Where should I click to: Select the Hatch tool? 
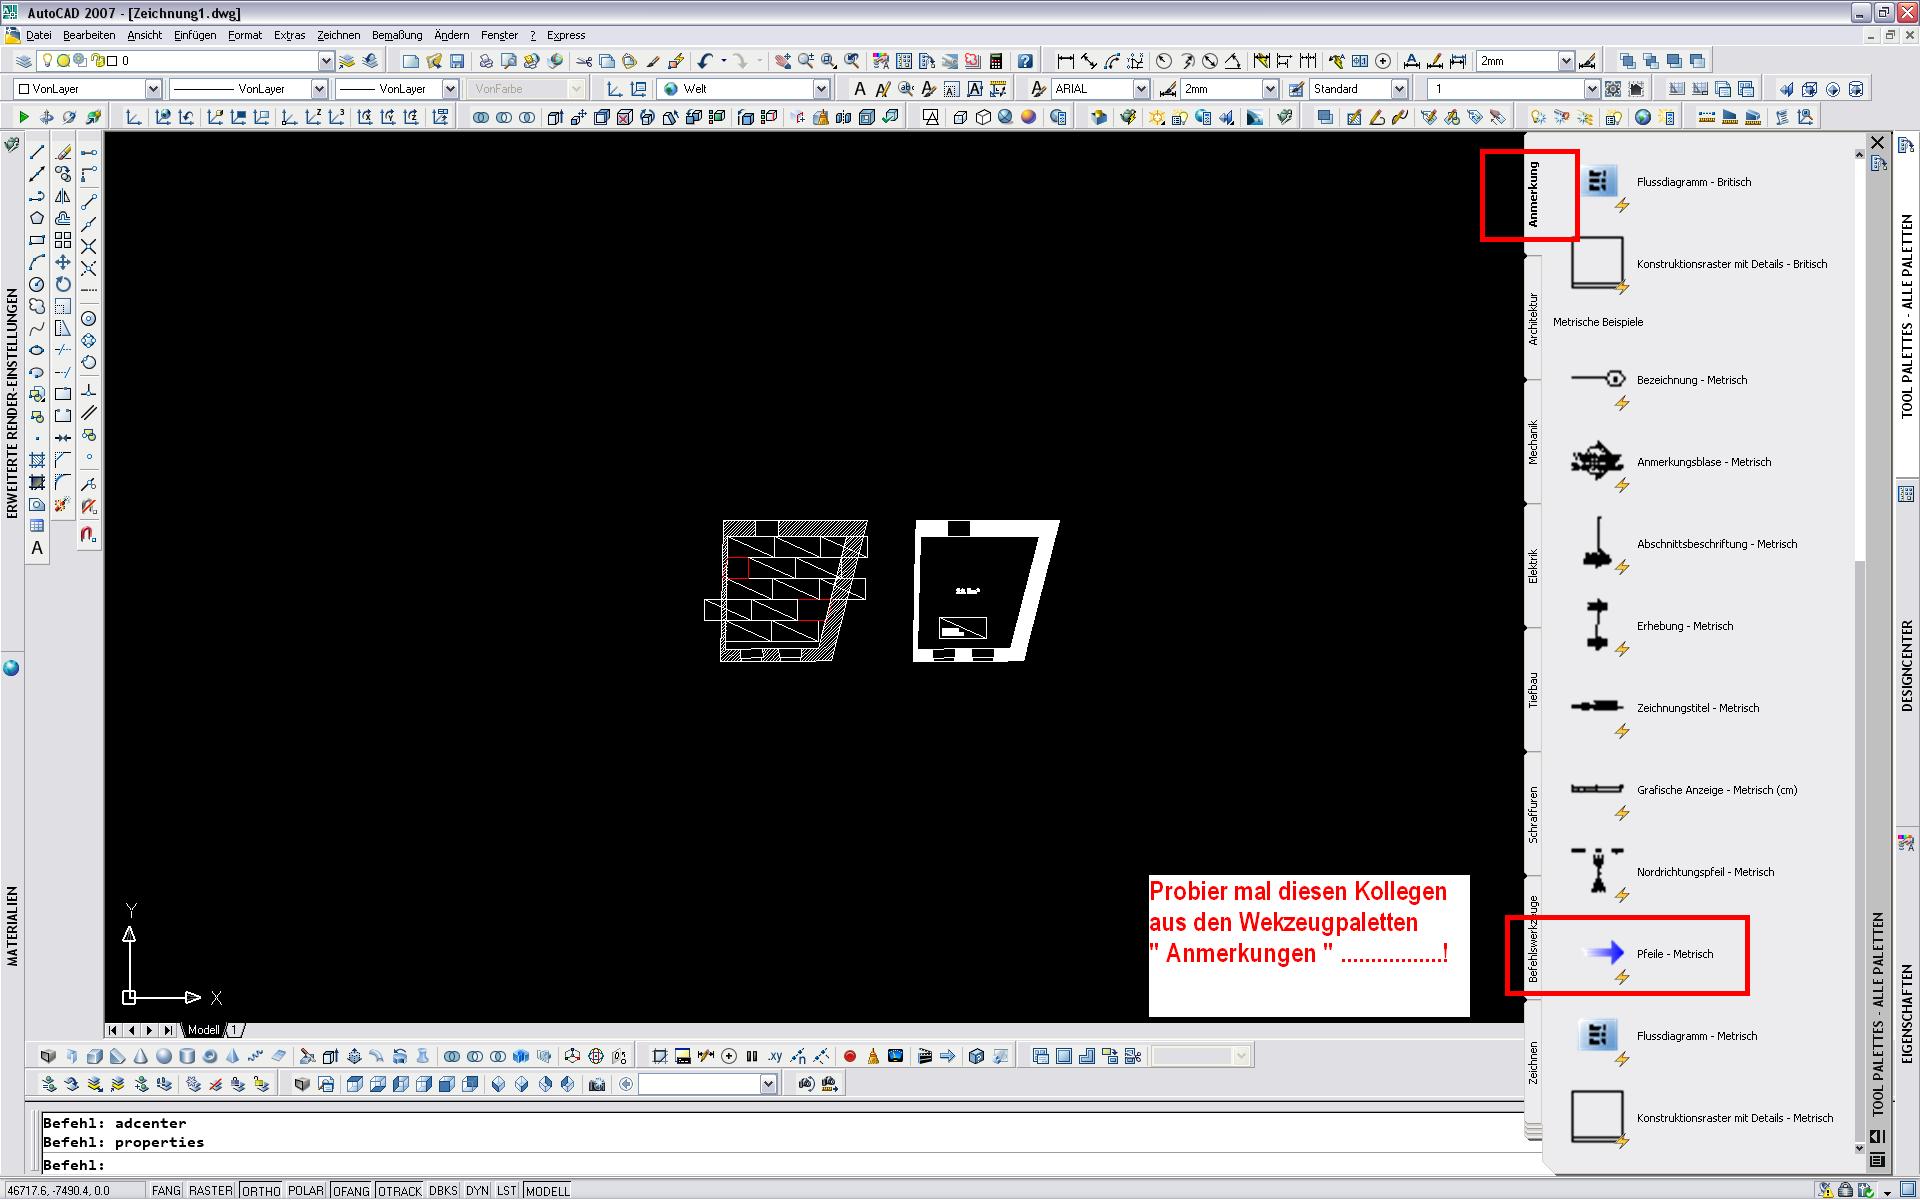point(37,459)
